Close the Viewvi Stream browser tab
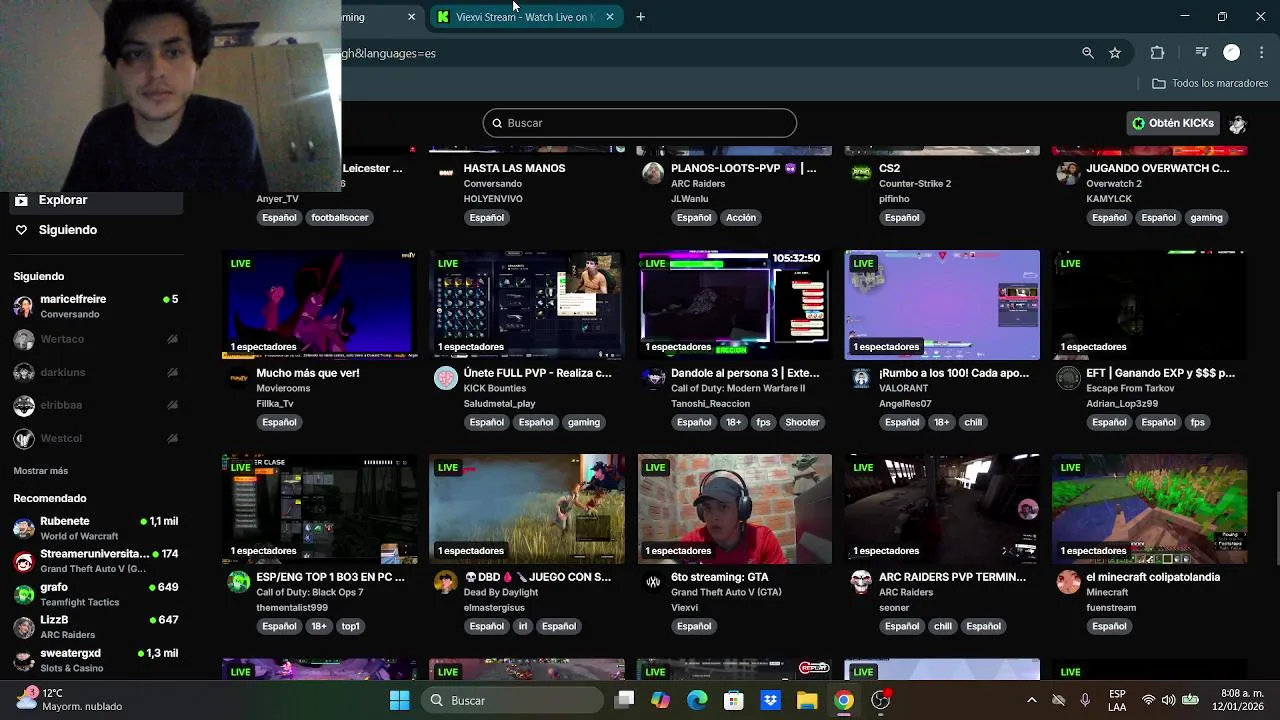The height and width of the screenshot is (720, 1280). 610,17
